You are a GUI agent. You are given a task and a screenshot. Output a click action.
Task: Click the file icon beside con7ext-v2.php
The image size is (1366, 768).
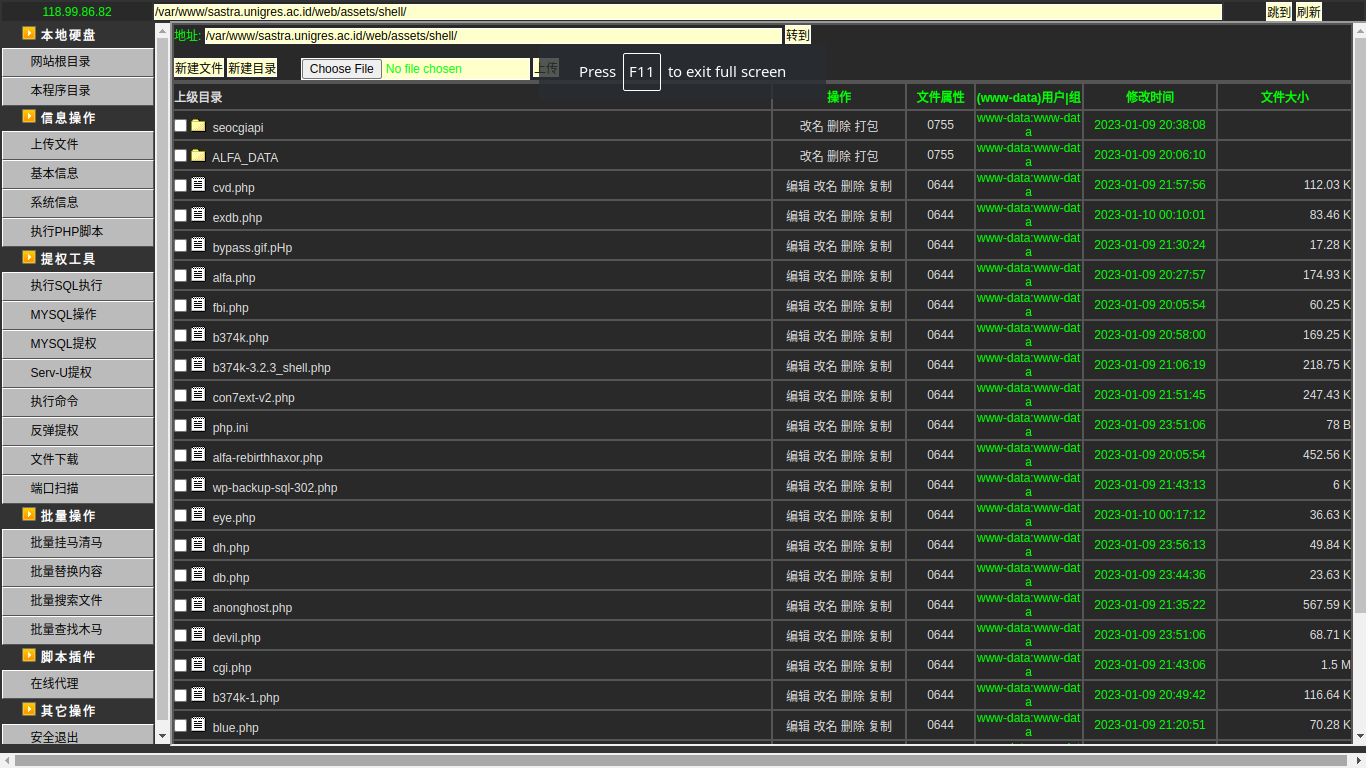click(198, 395)
